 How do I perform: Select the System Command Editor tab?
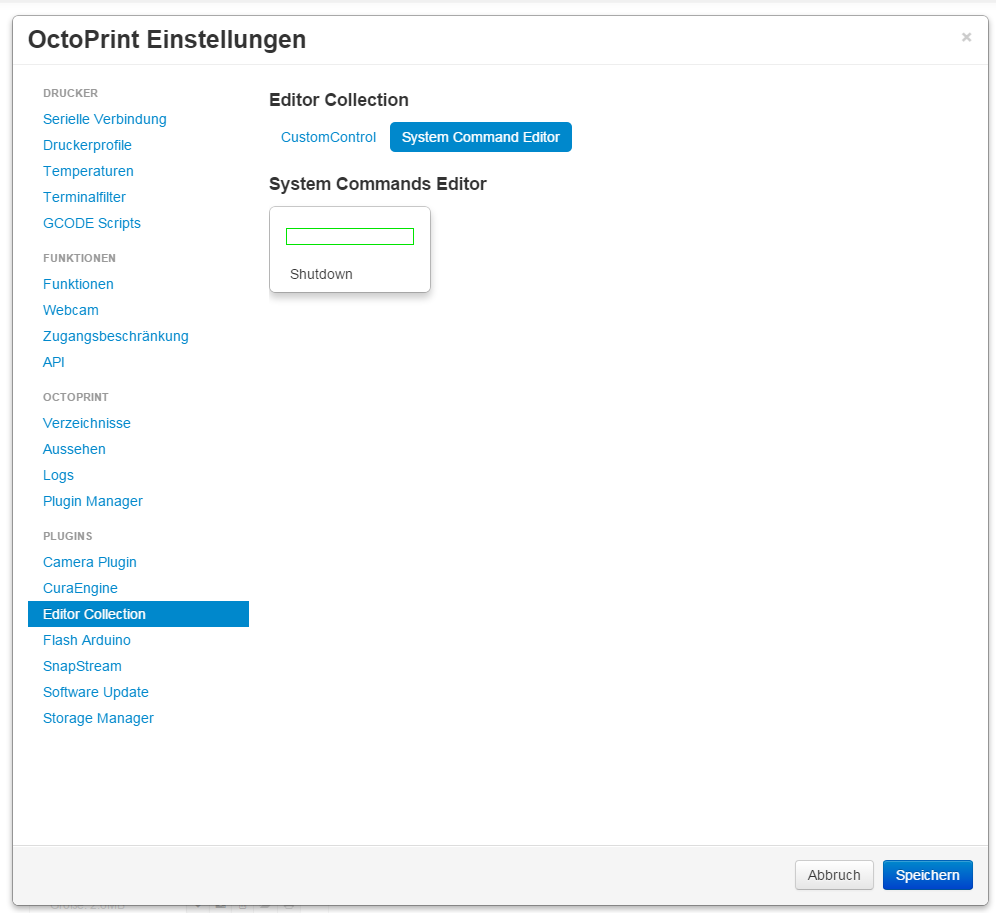(x=481, y=137)
